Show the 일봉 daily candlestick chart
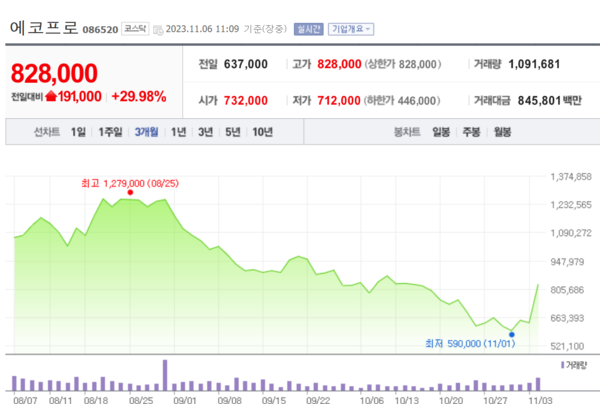Viewport: 600px width, 404px height. [x=441, y=132]
